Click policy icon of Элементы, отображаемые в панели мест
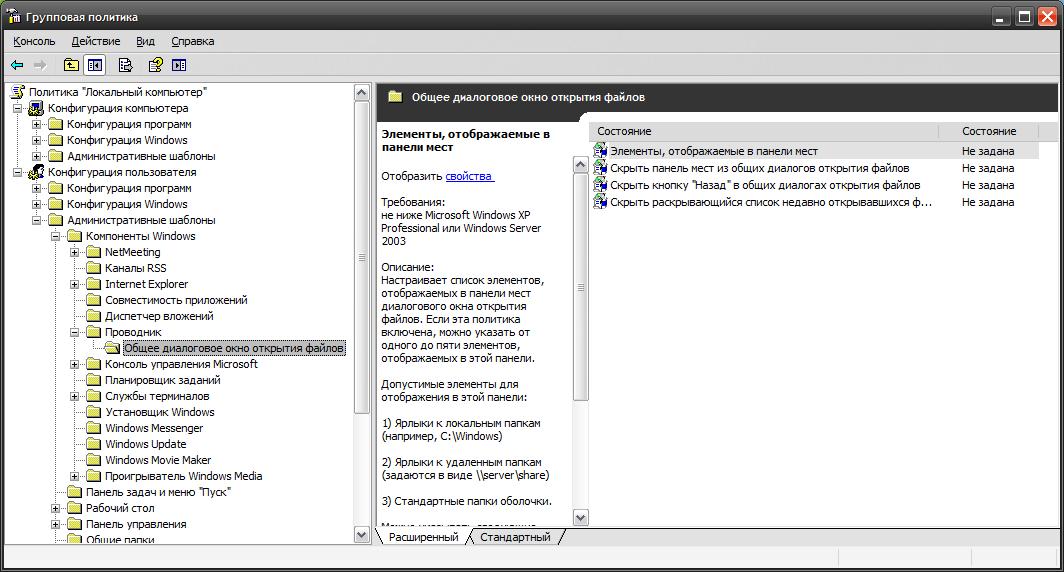1064x572 pixels. tap(601, 151)
